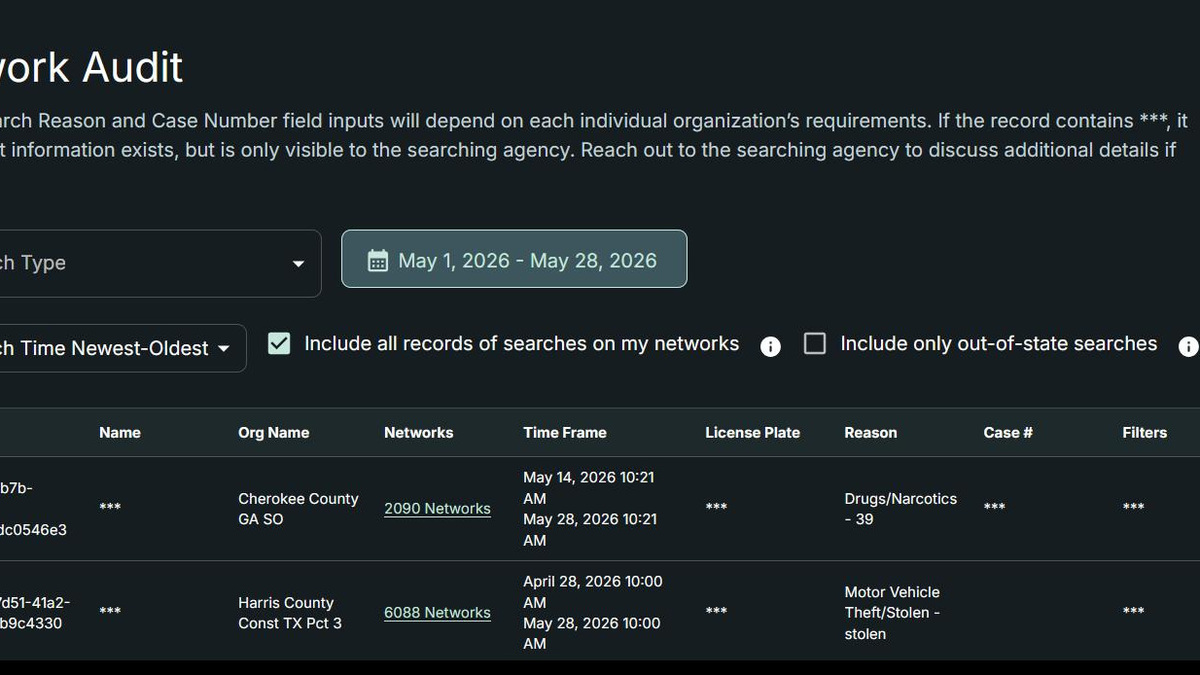Viewport: 1200px width, 675px height.
Task: Expand the Search Type dropdown arrow
Action: [298, 264]
